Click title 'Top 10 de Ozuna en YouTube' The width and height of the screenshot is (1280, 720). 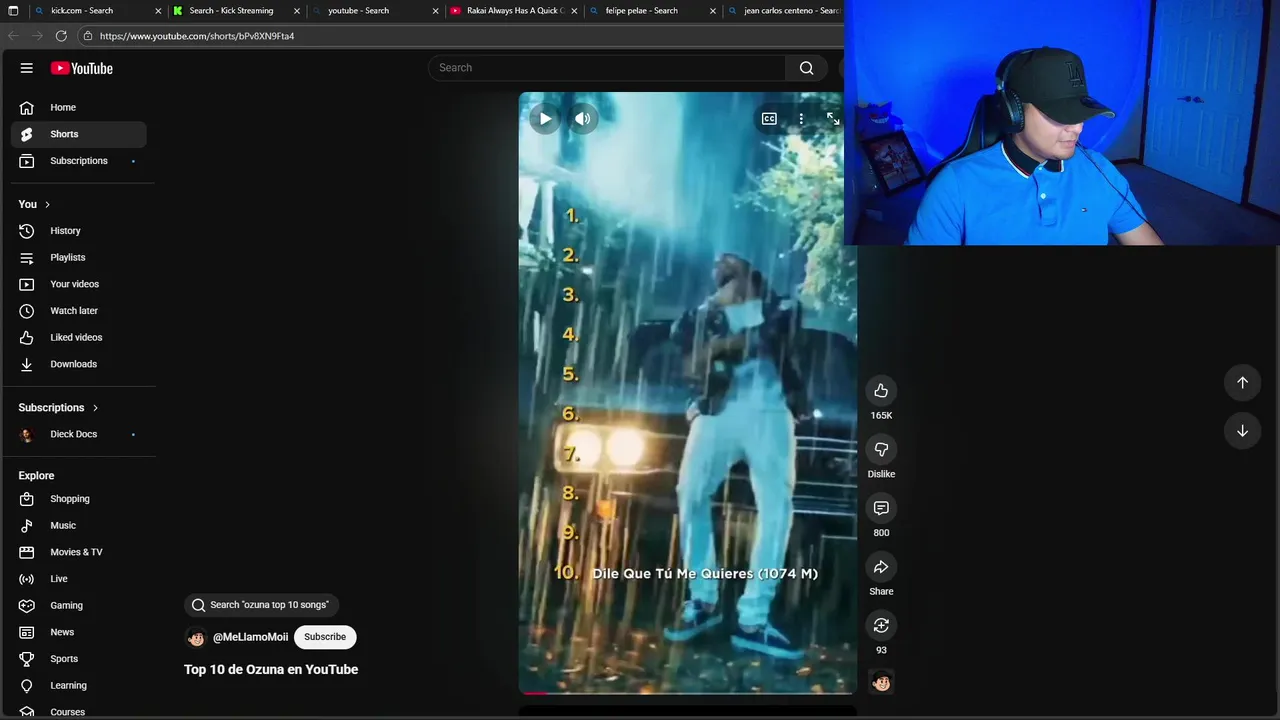(x=271, y=670)
